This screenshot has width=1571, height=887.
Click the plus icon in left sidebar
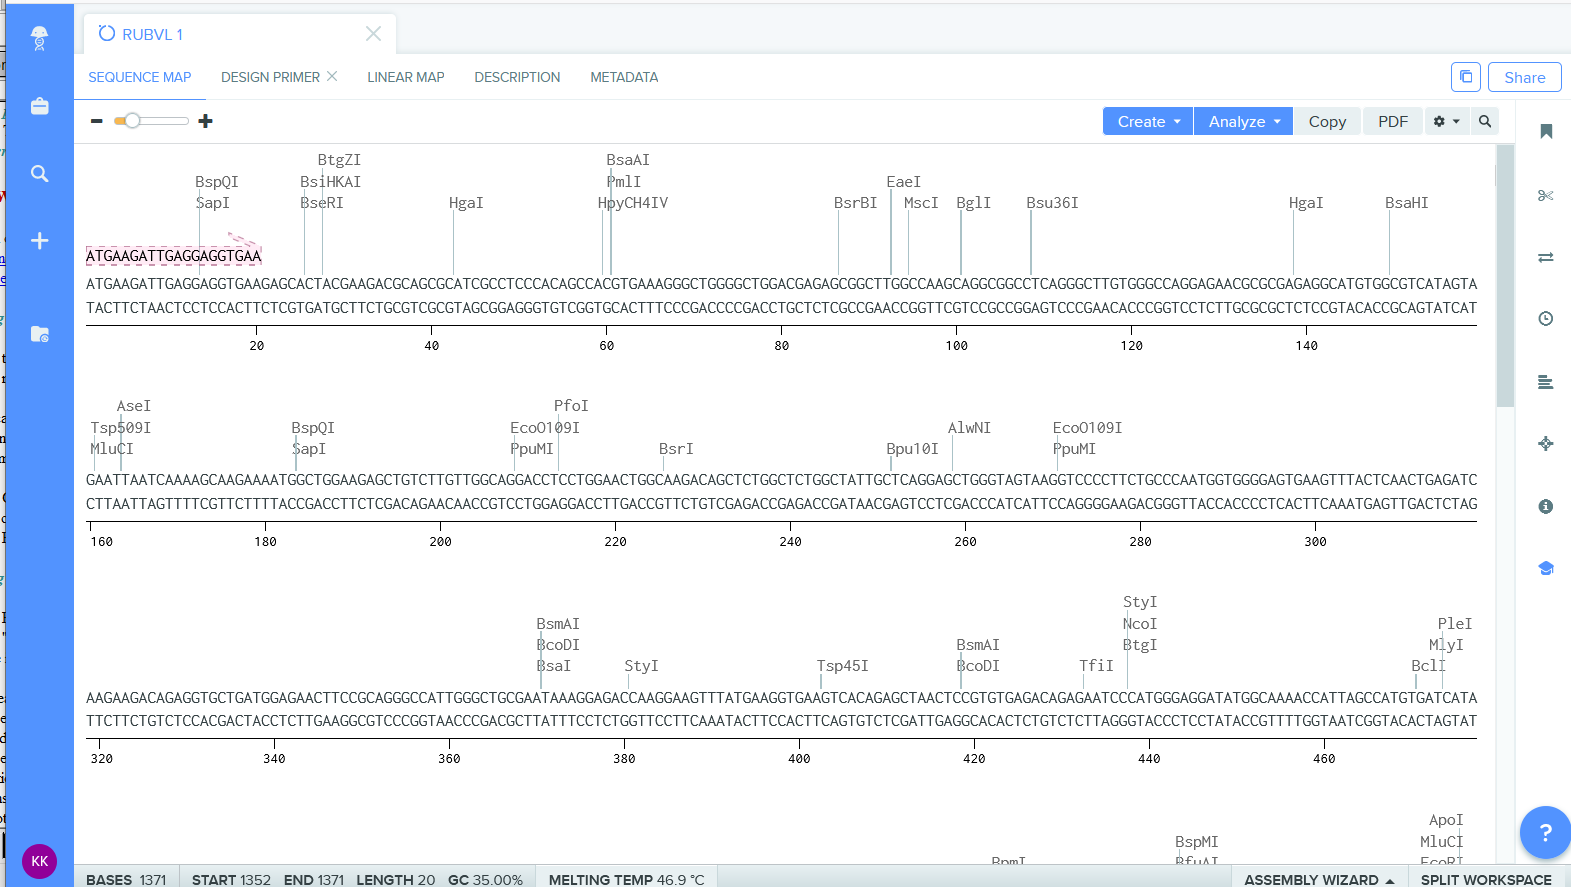[39, 241]
